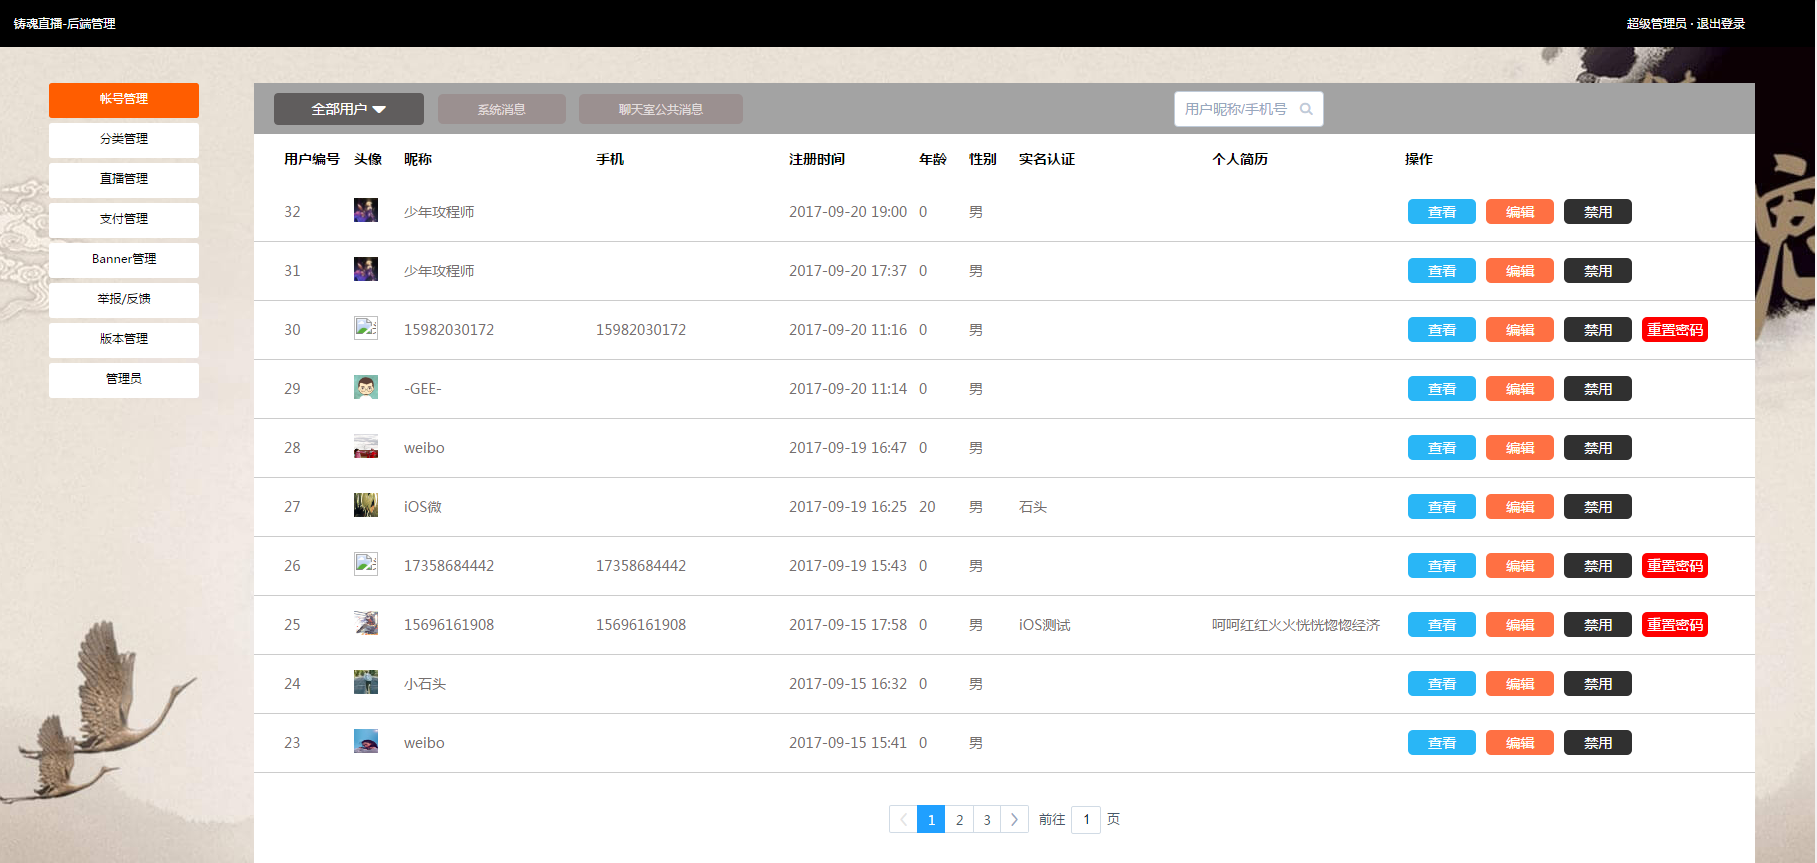1817x863 pixels.
Task: Open 分类管理 in sidebar
Action: point(124,139)
